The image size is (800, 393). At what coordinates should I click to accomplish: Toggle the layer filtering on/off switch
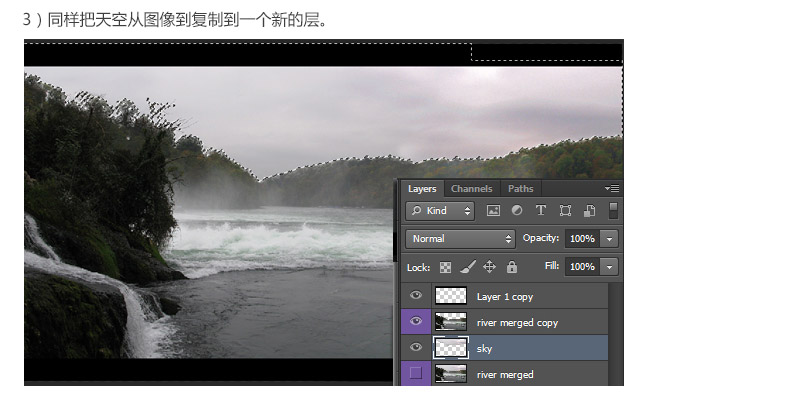coord(614,210)
